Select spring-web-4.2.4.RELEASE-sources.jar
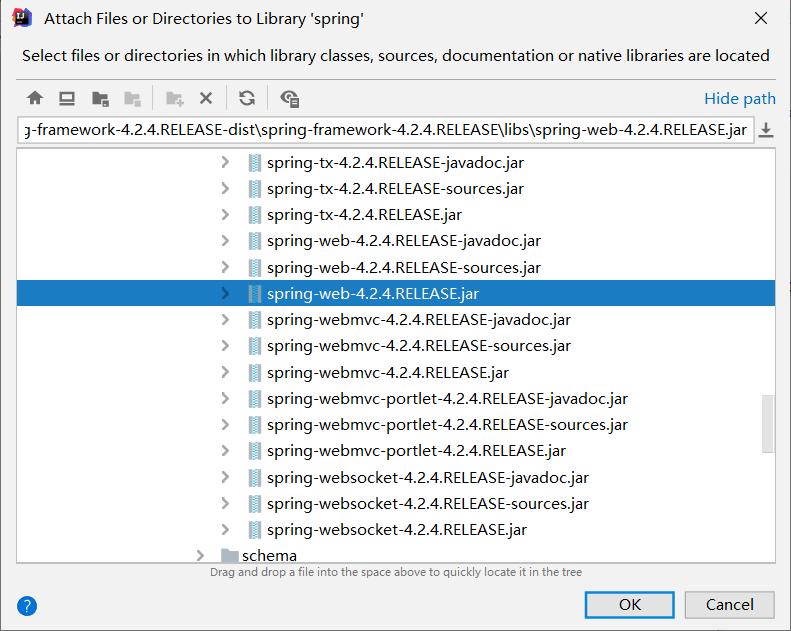Screen dimensions: 791x631 (404, 267)
